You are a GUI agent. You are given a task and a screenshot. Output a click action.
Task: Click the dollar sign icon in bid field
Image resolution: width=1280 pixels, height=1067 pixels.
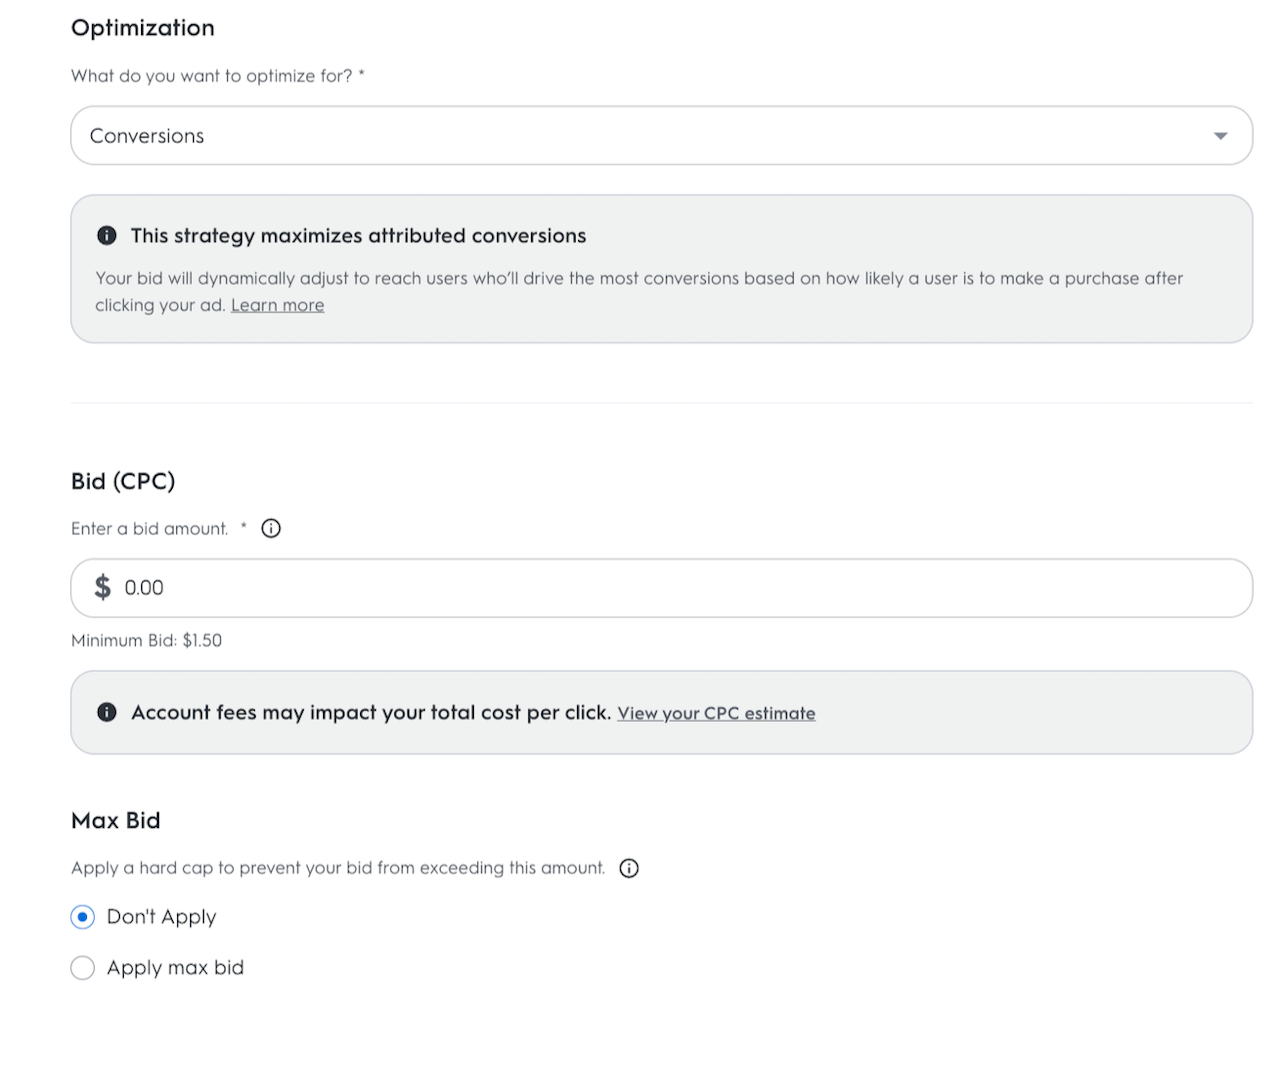[x=102, y=587]
